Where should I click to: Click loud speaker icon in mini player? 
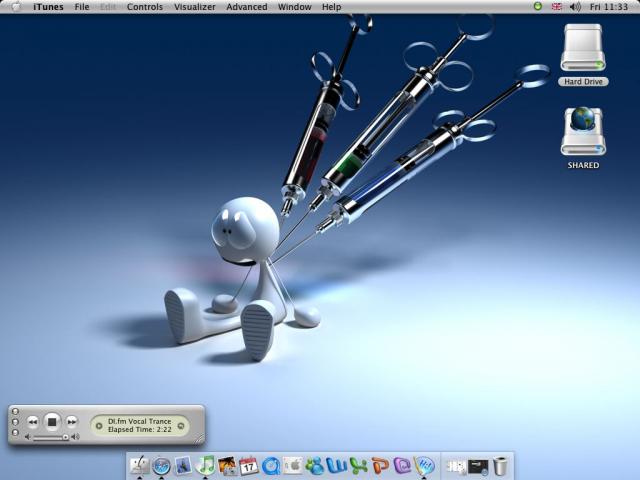pyautogui.click(x=75, y=437)
